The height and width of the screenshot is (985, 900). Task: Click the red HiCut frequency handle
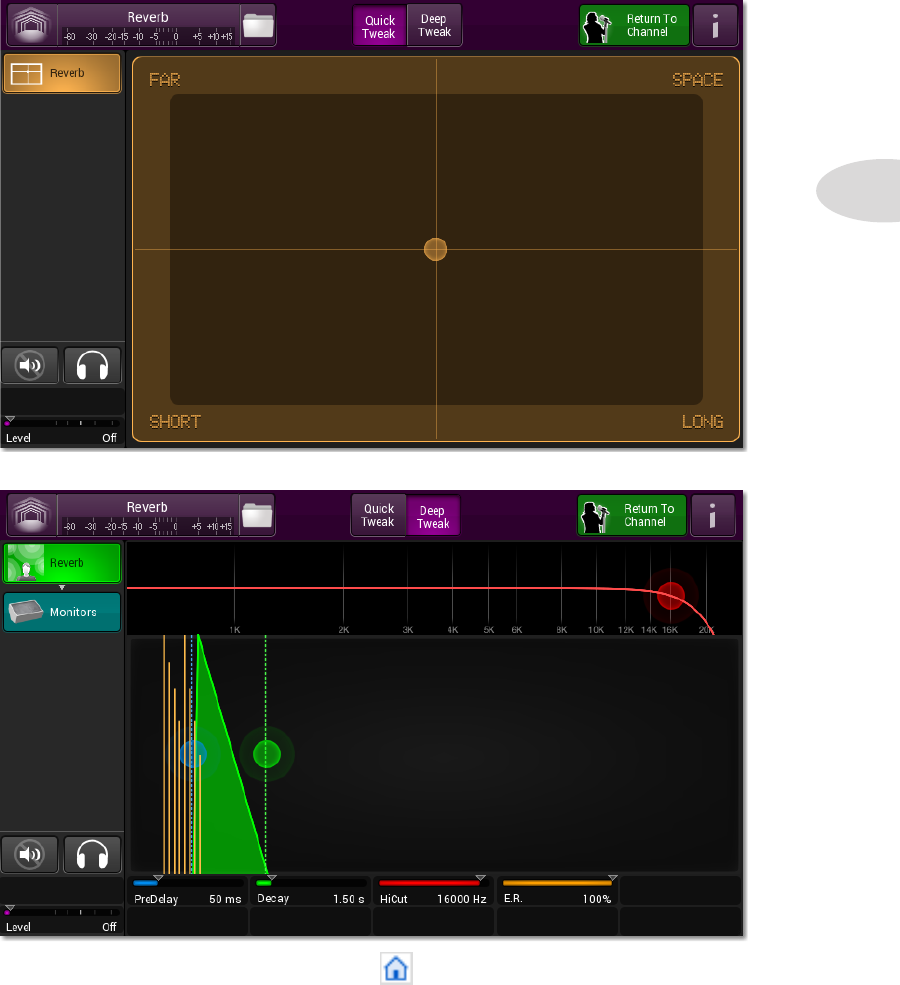click(x=671, y=595)
